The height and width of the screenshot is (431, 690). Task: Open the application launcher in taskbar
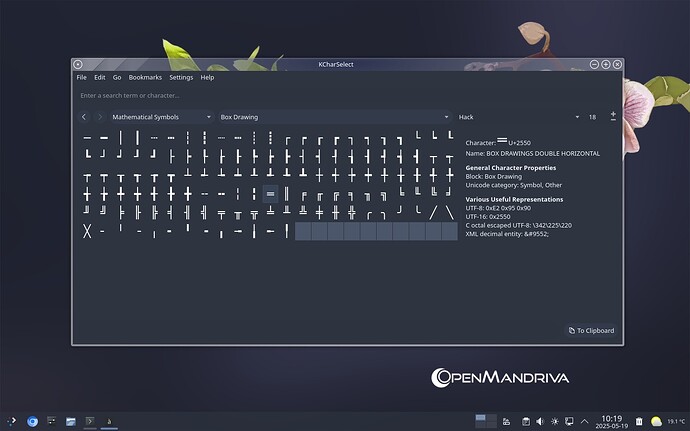click(12, 421)
